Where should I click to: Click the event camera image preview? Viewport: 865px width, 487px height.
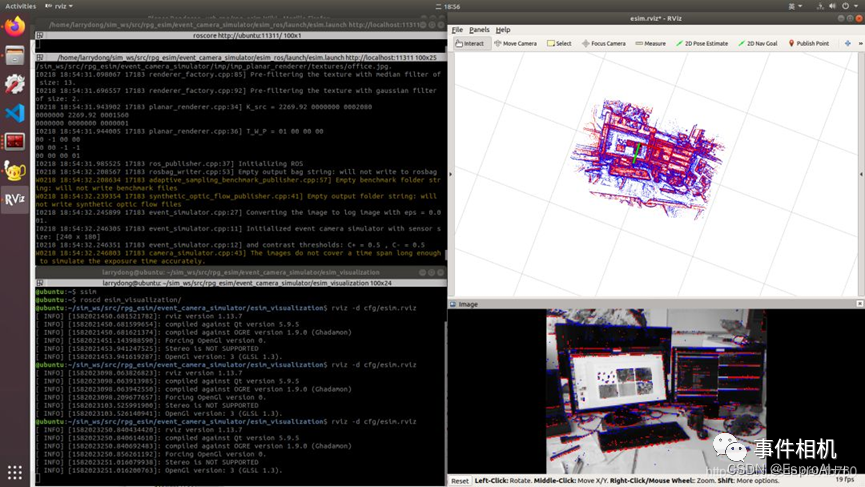(x=656, y=391)
